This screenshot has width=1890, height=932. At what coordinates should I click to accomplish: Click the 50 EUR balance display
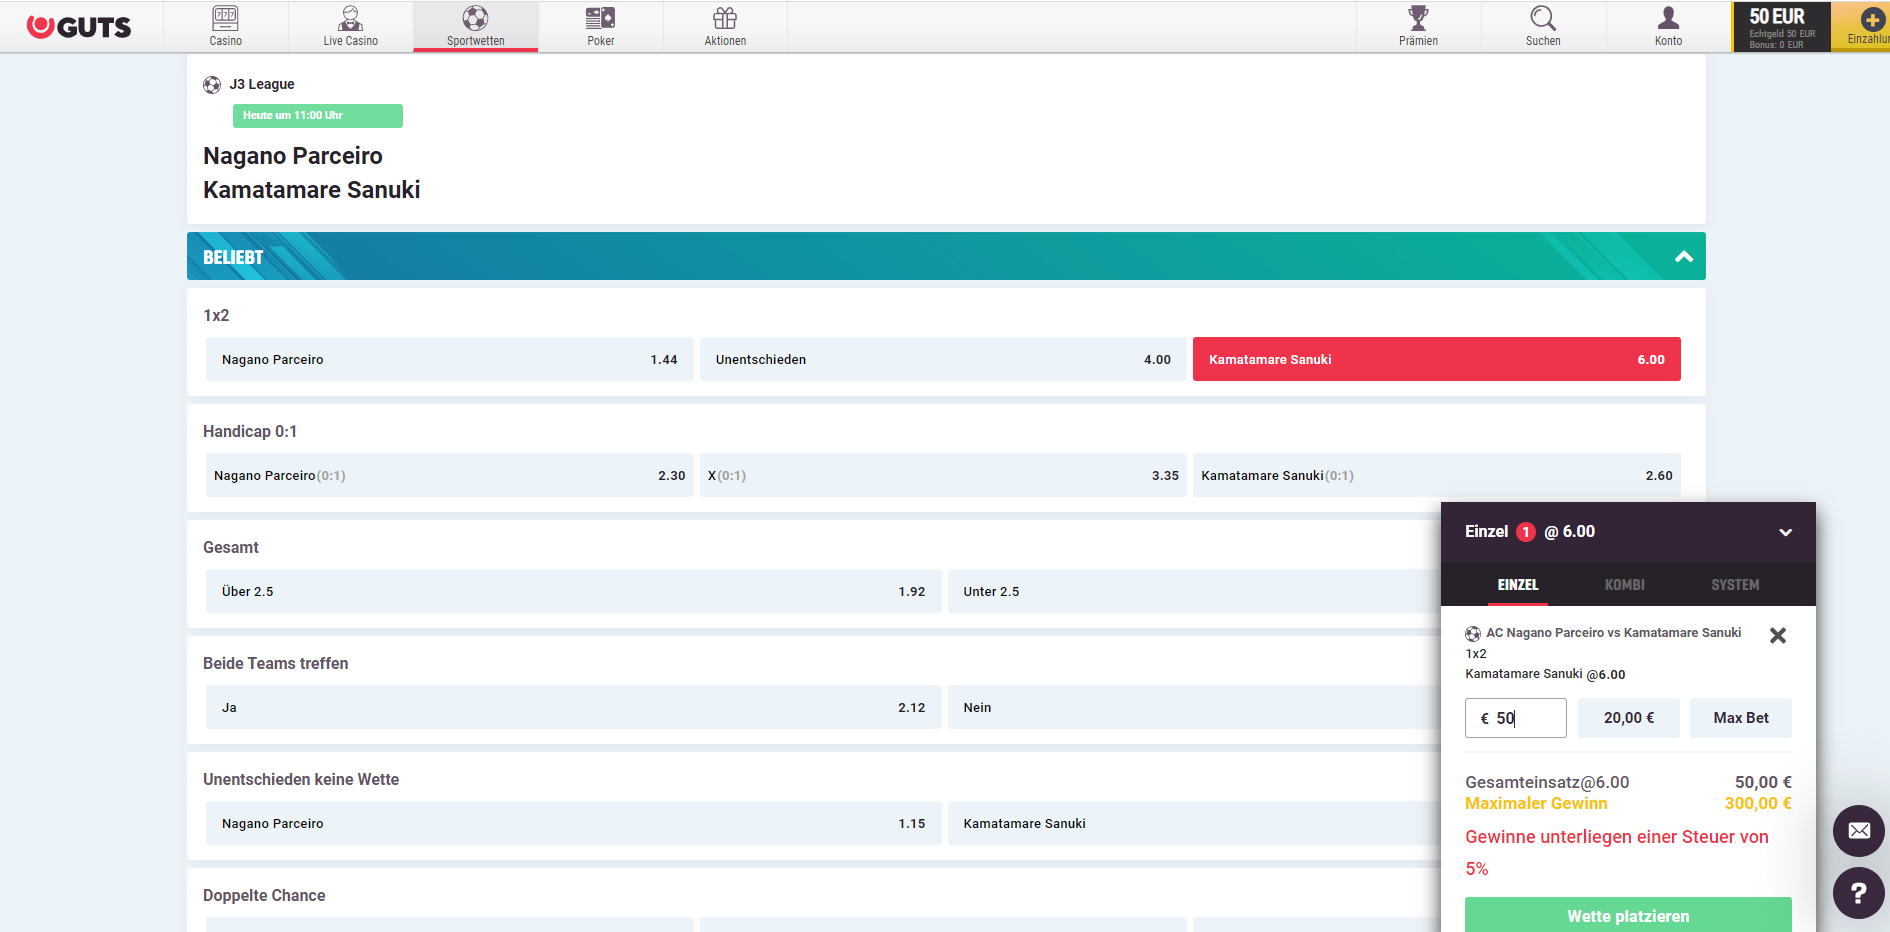(x=1781, y=27)
